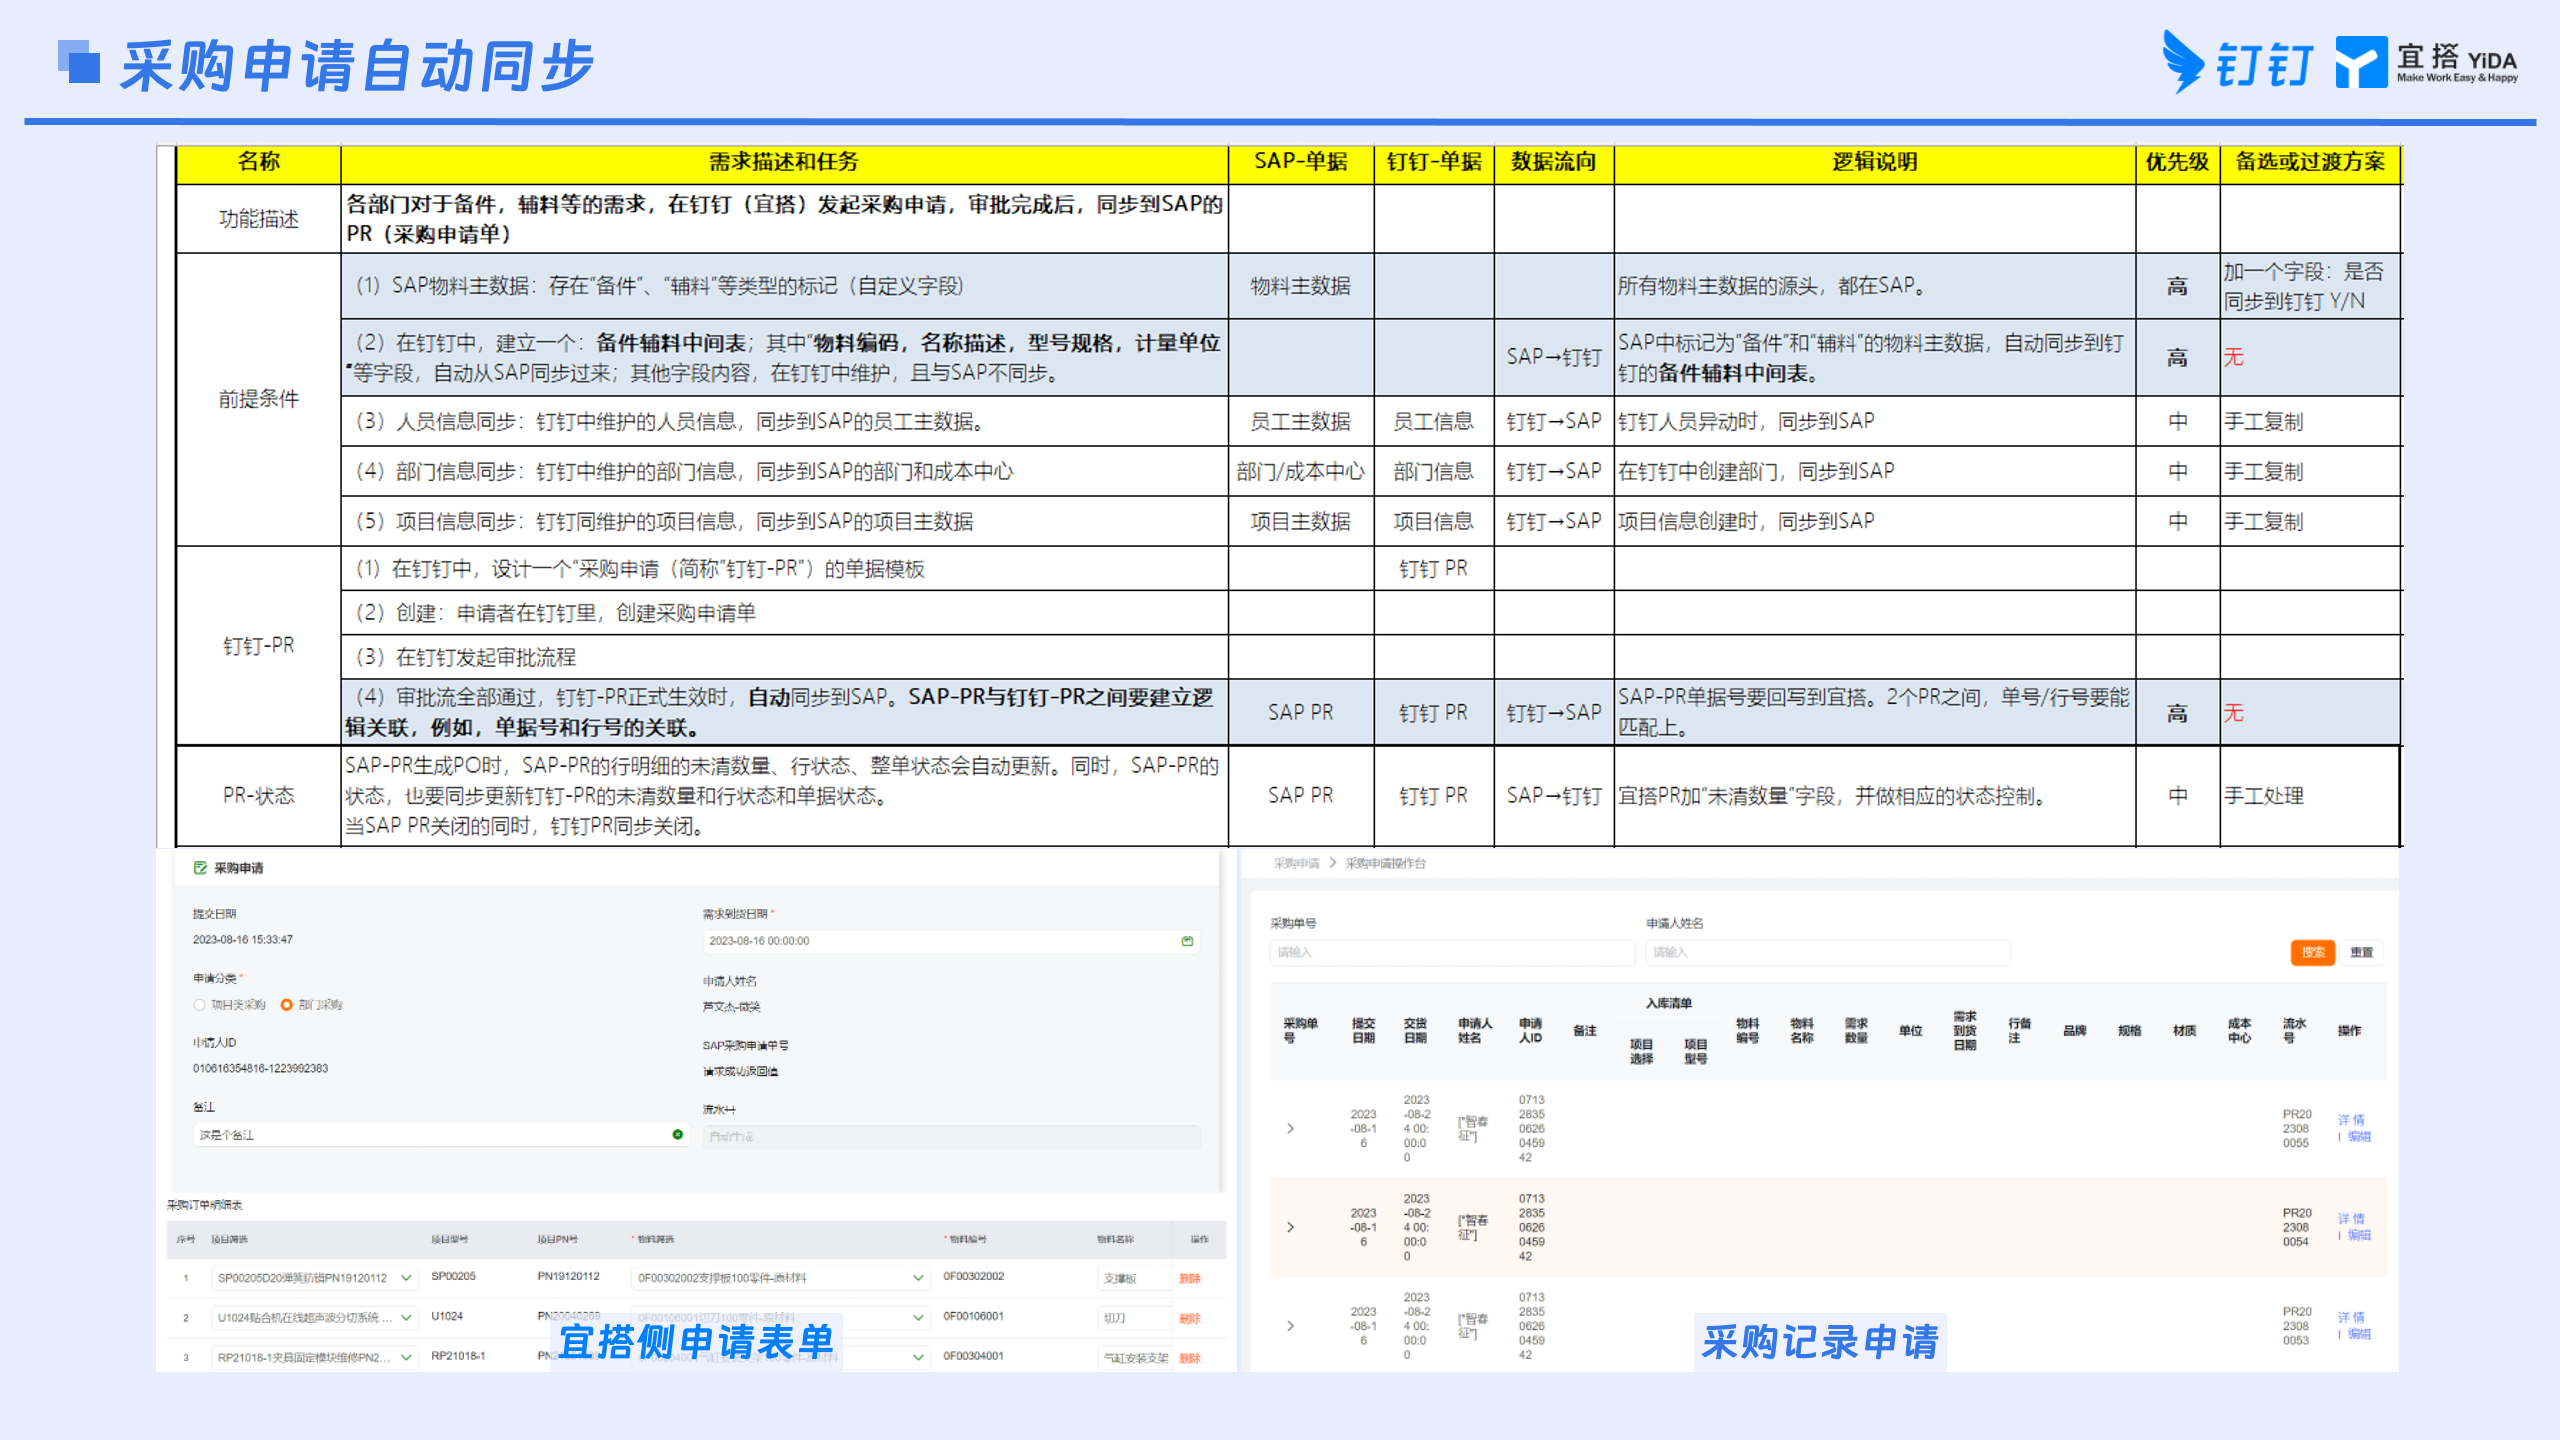Click the 数据流向 header cell

point(1553,163)
